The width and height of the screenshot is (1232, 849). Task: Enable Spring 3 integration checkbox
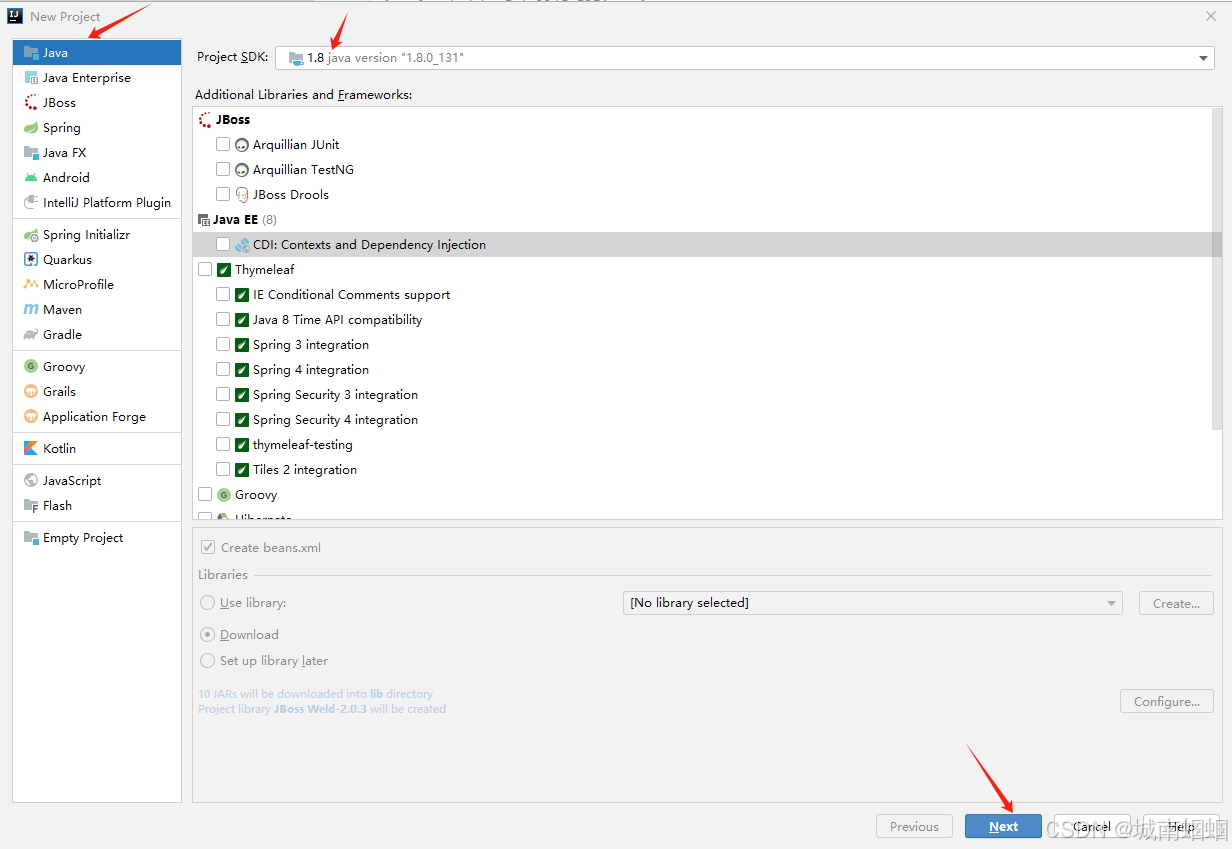coord(223,344)
